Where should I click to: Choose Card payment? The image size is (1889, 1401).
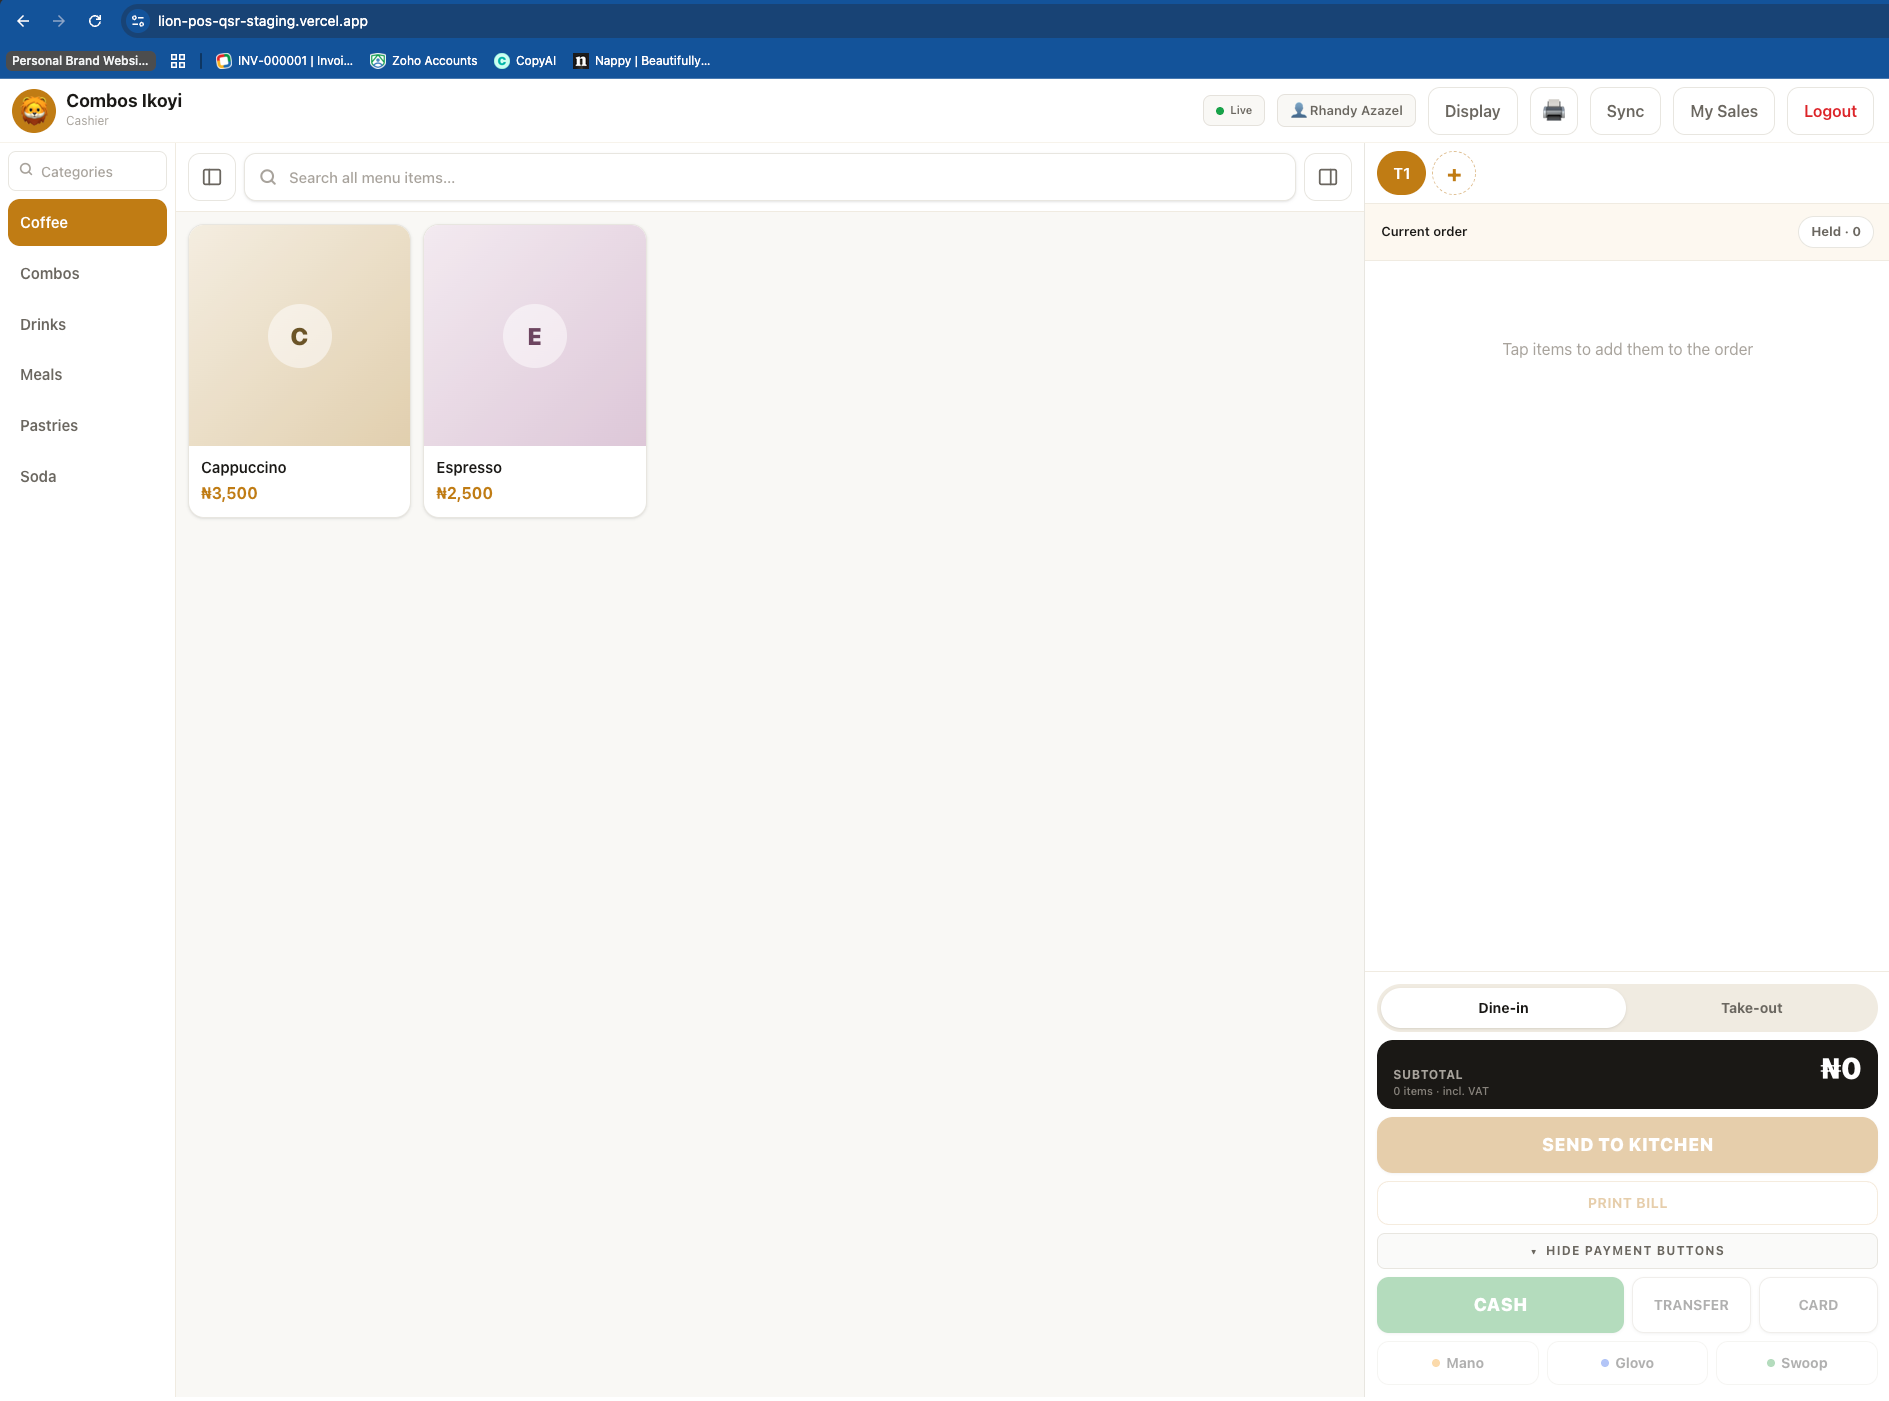(1818, 1305)
